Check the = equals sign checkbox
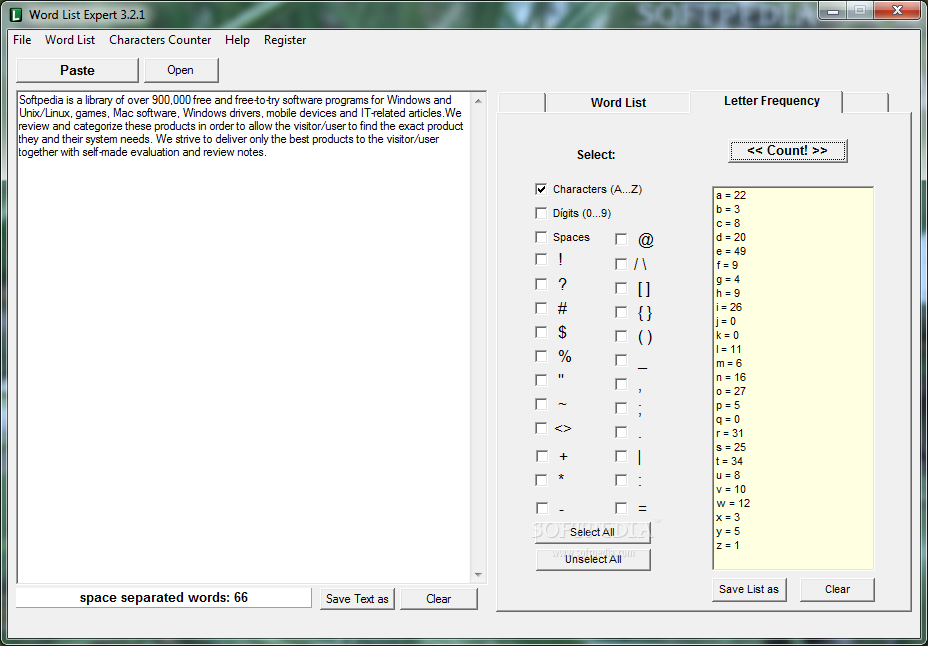928x646 pixels. tap(621, 508)
